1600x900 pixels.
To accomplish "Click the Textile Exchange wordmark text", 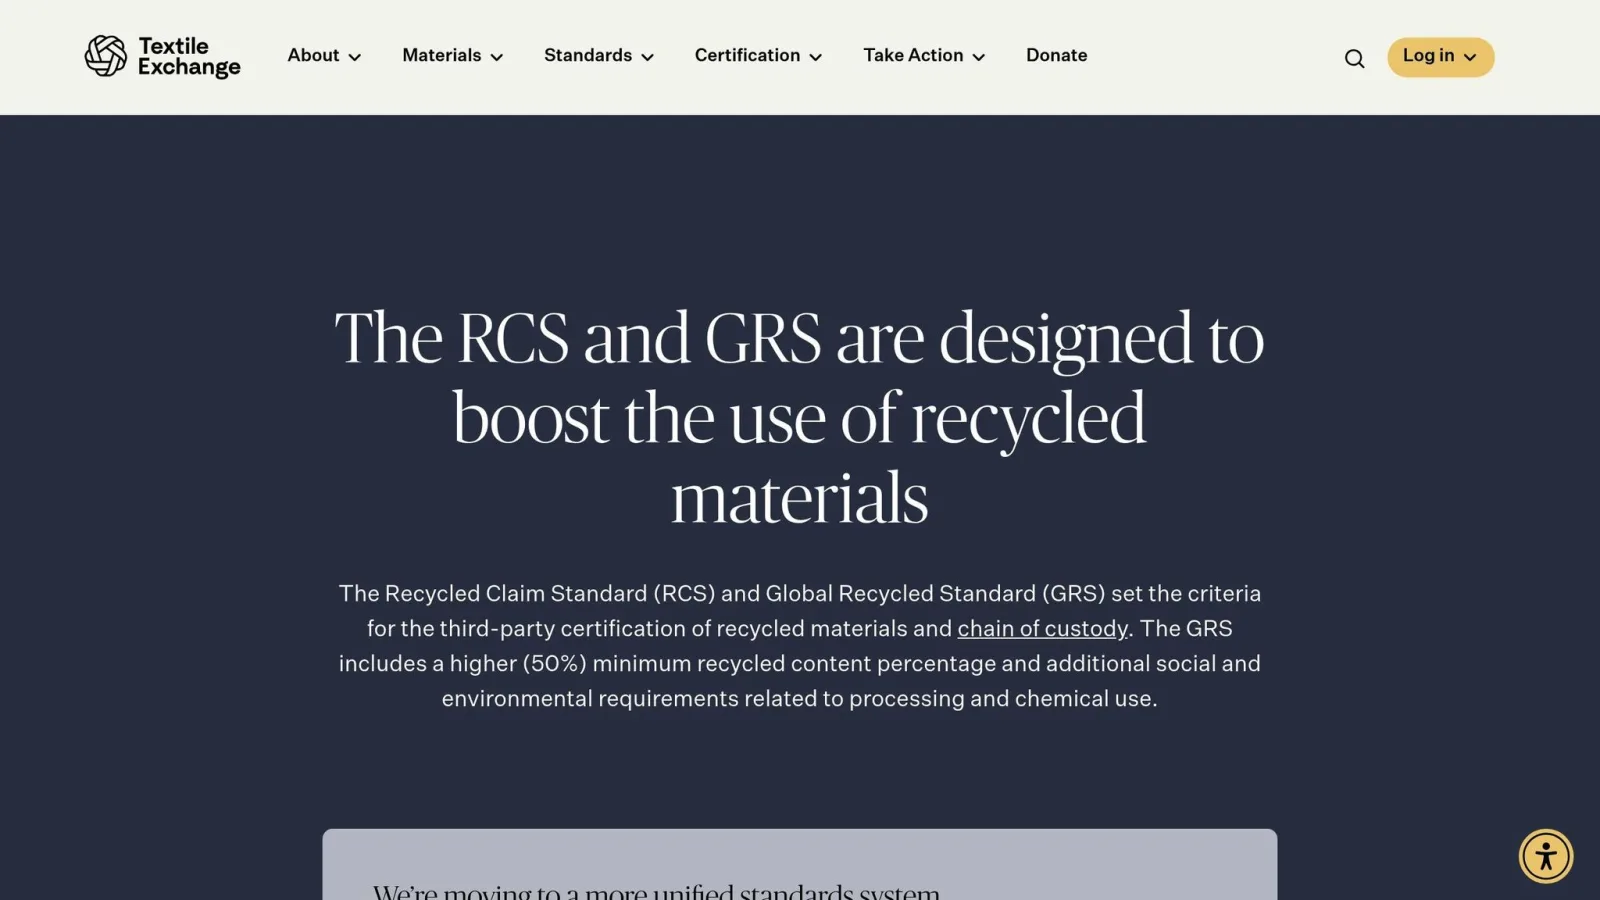I will (x=189, y=57).
